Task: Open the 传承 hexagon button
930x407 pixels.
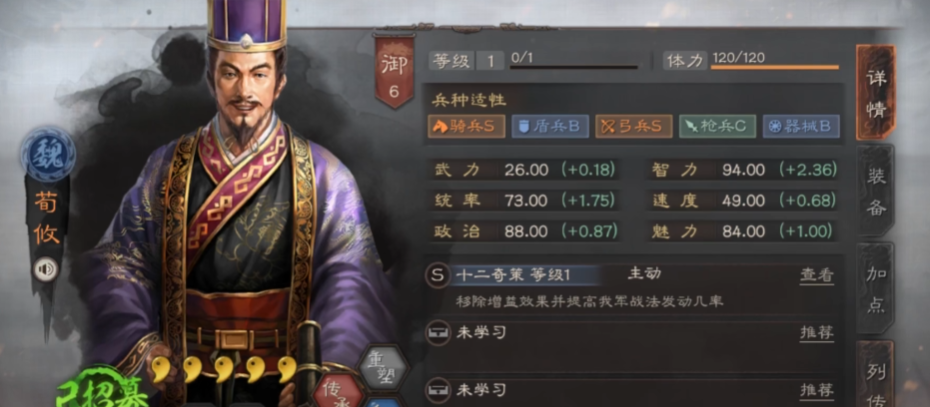Action: [x=339, y=392]
